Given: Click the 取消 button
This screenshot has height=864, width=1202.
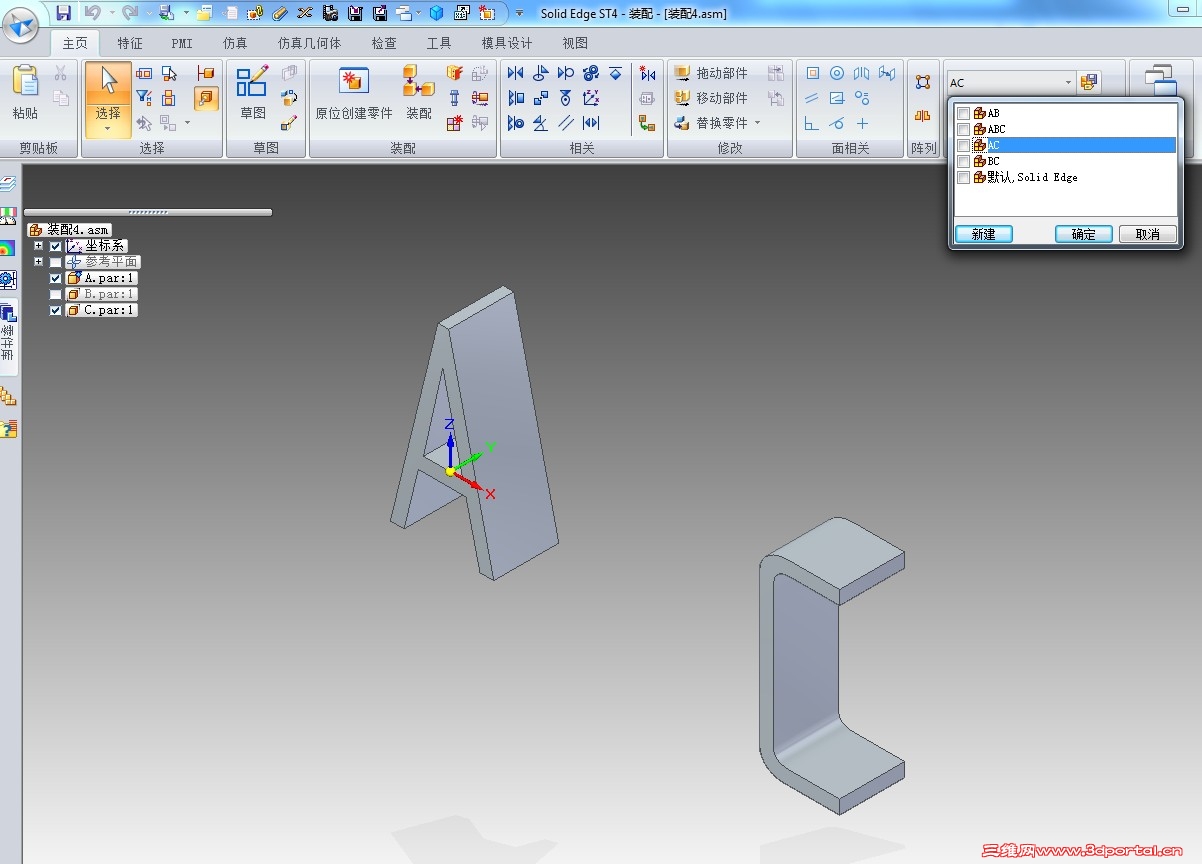Looking at the screenshot, I should coord(1148,234).
